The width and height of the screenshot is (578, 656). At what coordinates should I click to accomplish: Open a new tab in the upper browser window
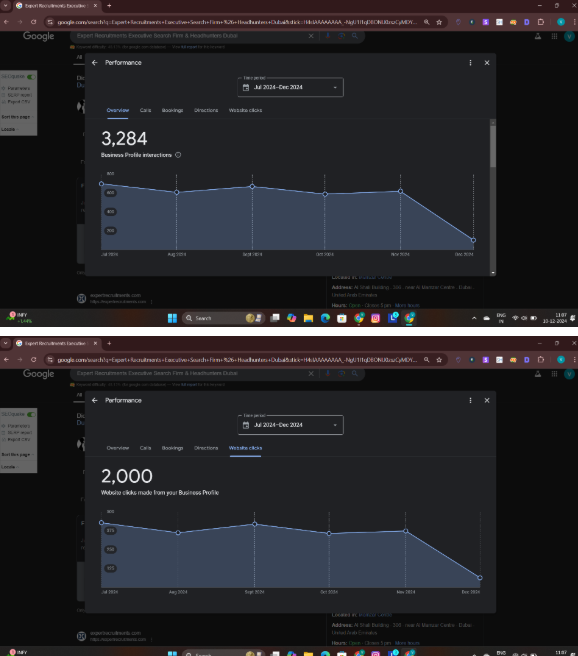pos(109,6)
